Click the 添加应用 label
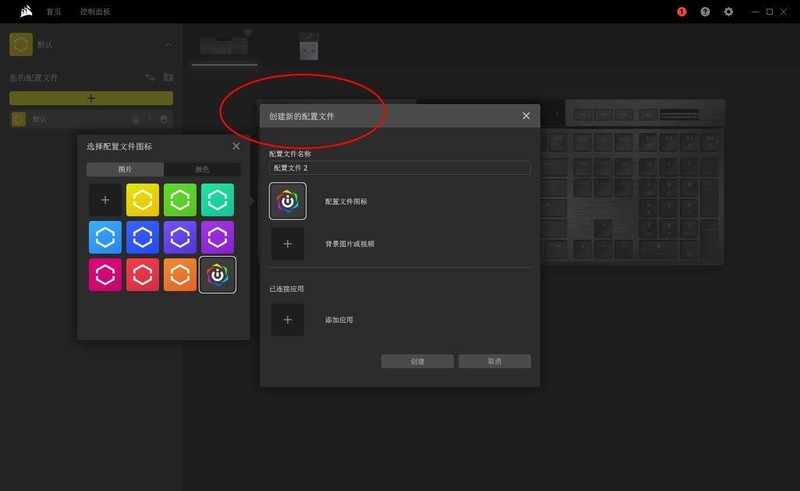The width and height of the screenshot is (800, 491). pyautogui.click(x=339, y=320)
